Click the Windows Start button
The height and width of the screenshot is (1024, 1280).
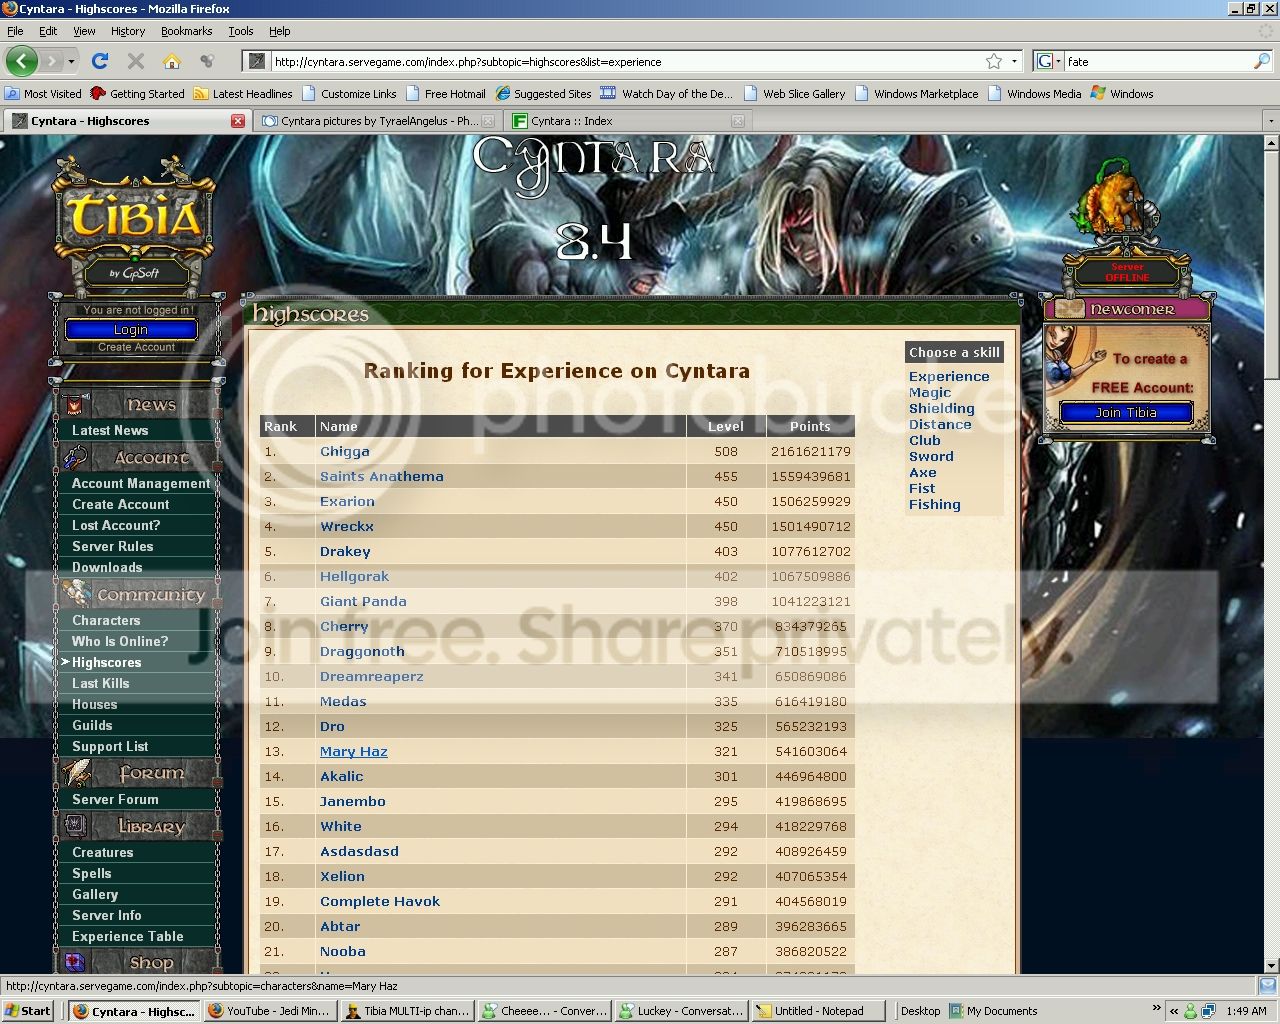(28, 1011)
